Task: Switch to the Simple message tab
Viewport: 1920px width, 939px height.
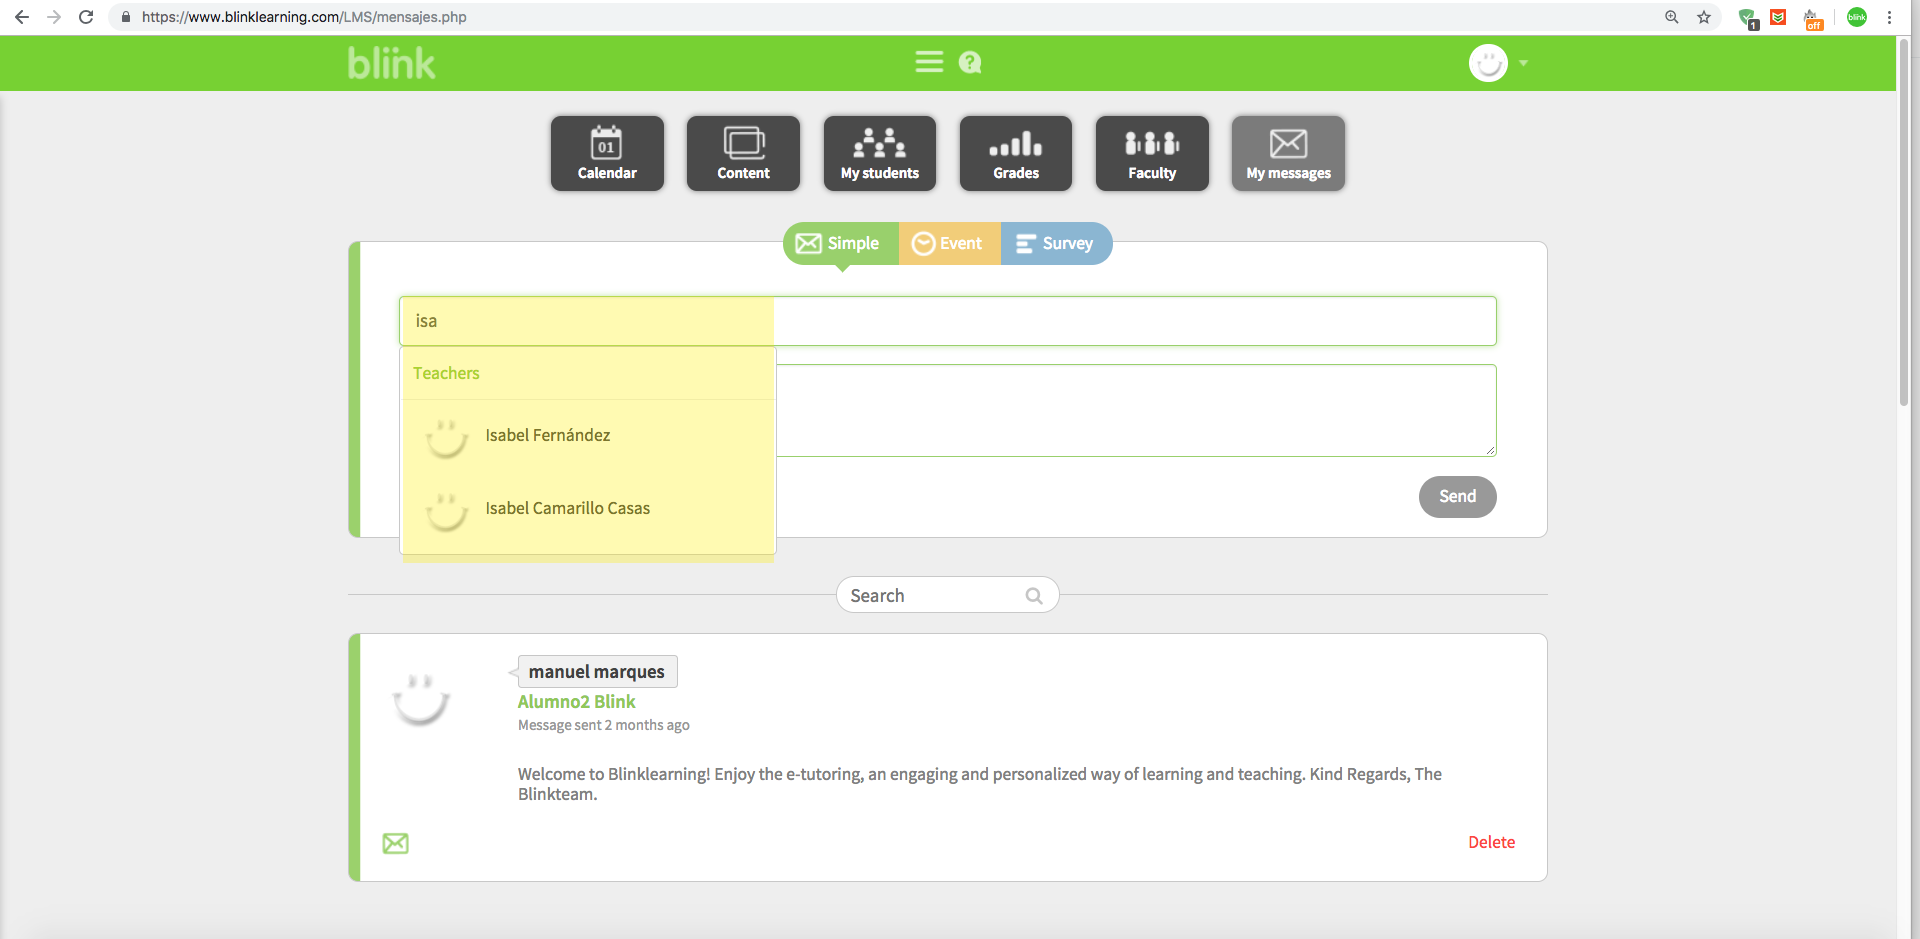Action: point(840,244)
